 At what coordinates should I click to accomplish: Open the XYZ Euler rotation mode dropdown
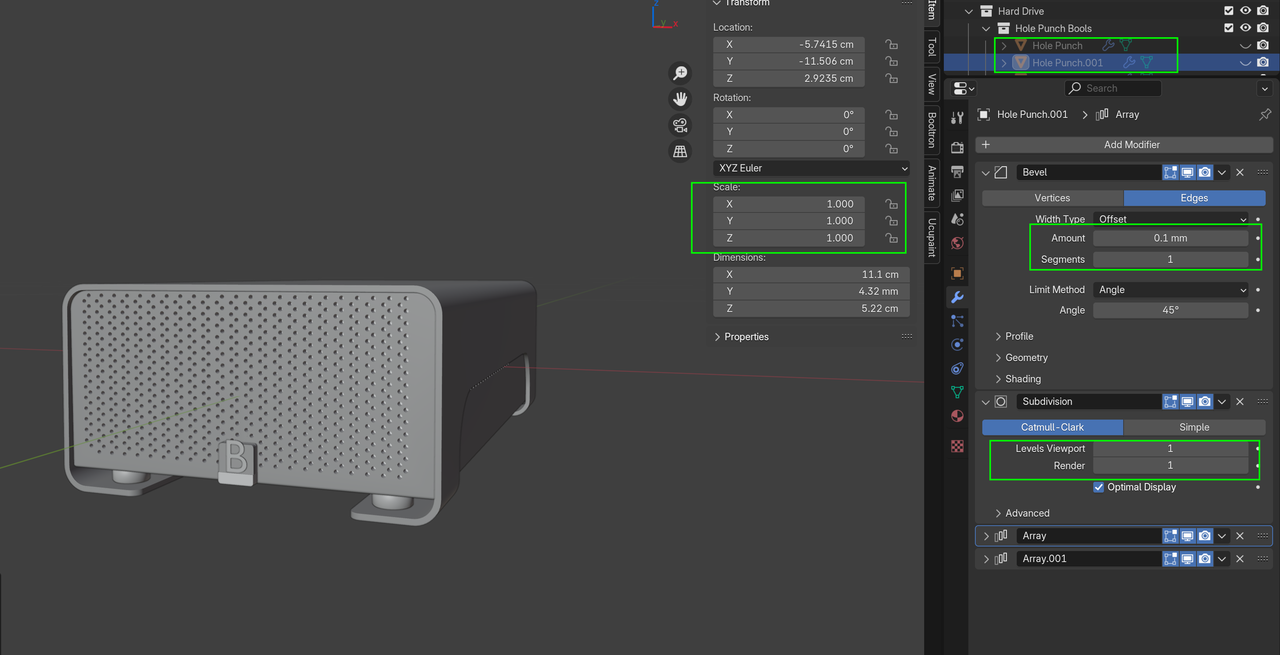click(810, 168)
